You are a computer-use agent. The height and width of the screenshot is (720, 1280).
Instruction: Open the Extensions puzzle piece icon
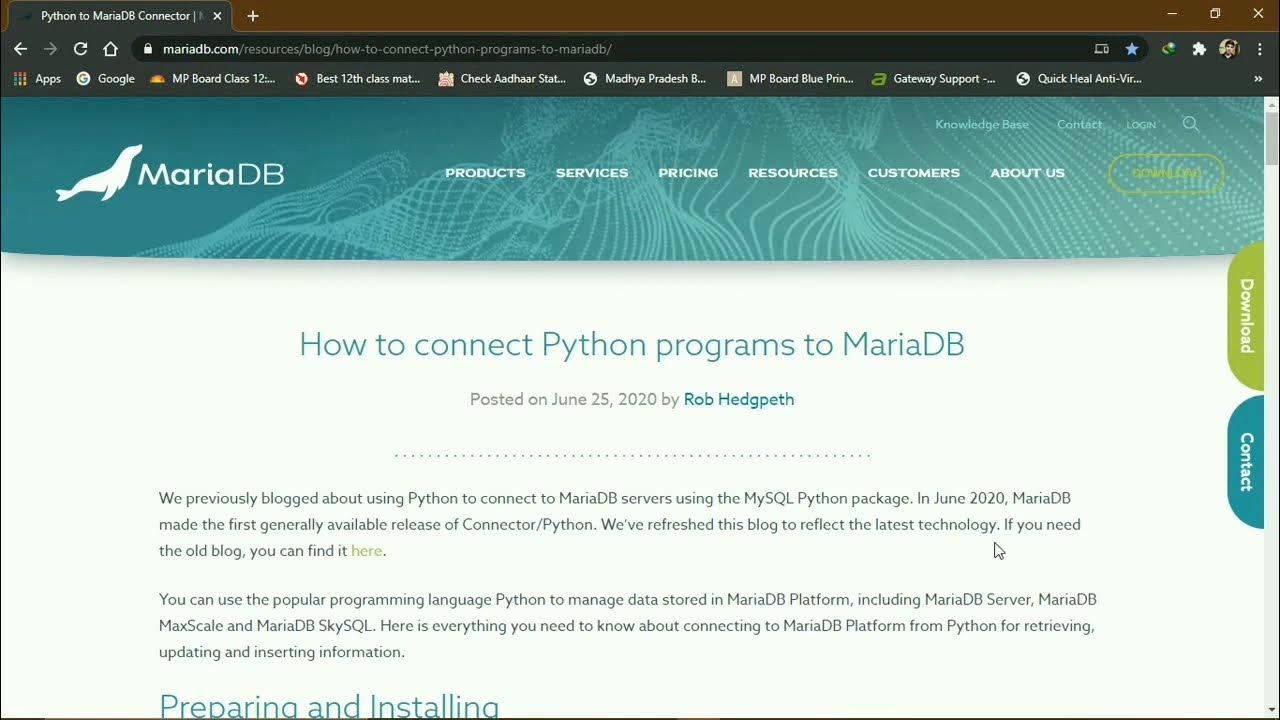[x=1199, y=49]
